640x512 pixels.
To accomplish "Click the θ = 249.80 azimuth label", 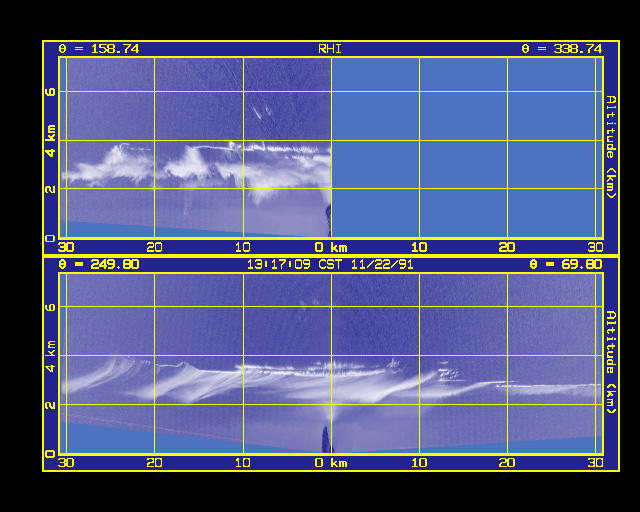I will 99,264.
